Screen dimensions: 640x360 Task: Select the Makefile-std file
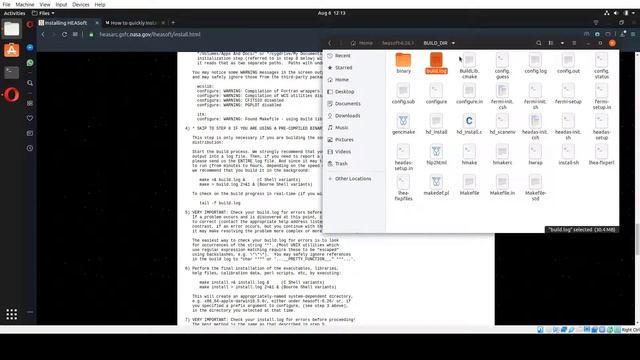pyautogui.click(x=535, y=188)
